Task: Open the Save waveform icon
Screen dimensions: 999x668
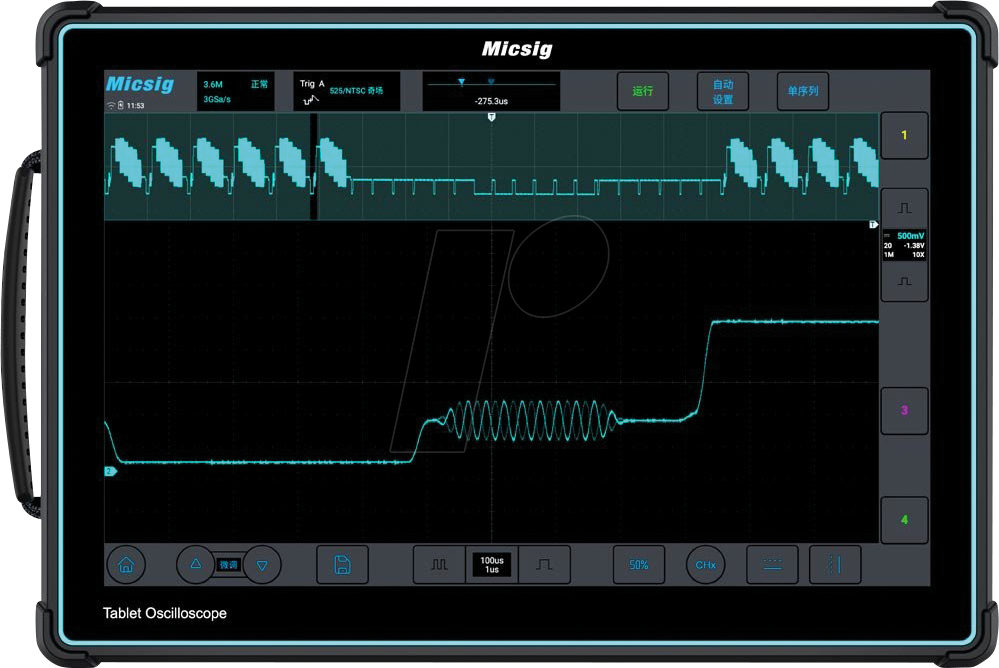Action: pos(341,564)
